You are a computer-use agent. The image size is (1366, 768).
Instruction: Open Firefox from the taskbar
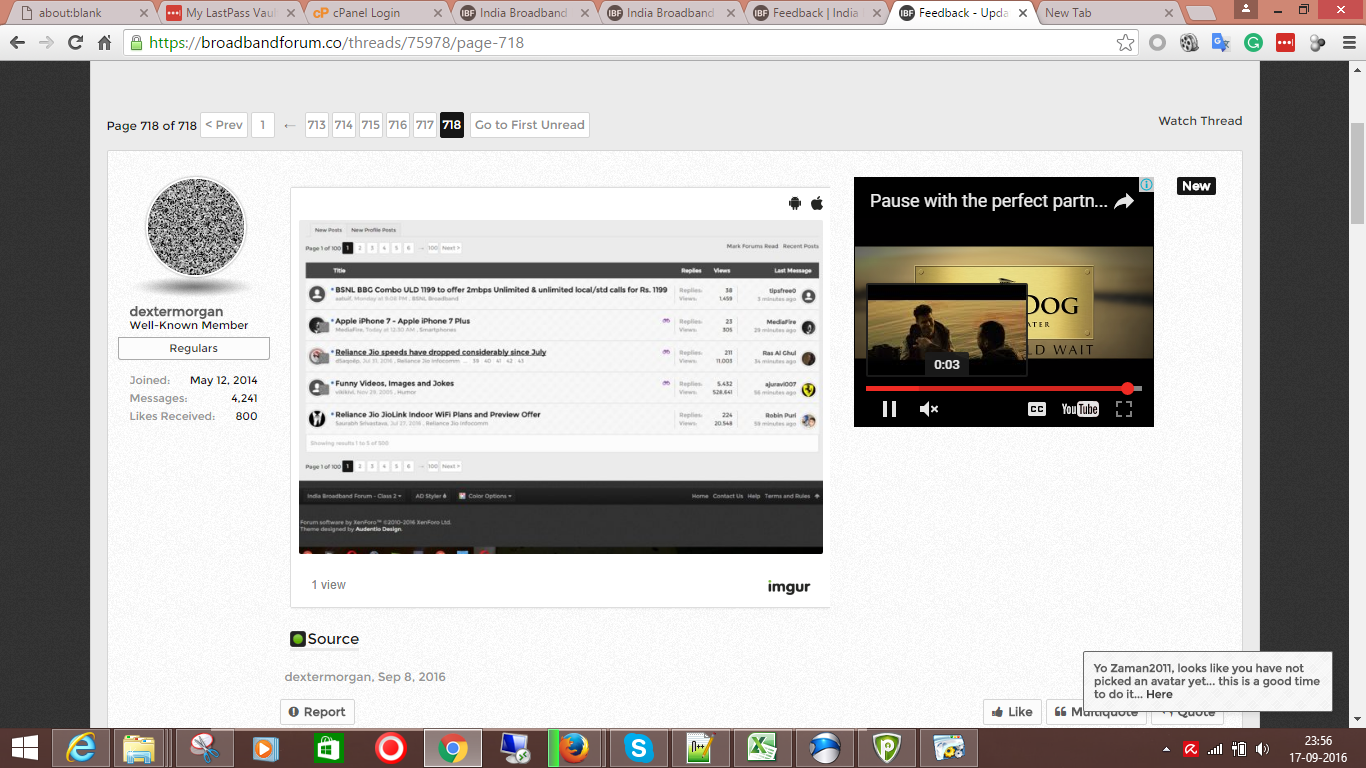tap(573, 747)
